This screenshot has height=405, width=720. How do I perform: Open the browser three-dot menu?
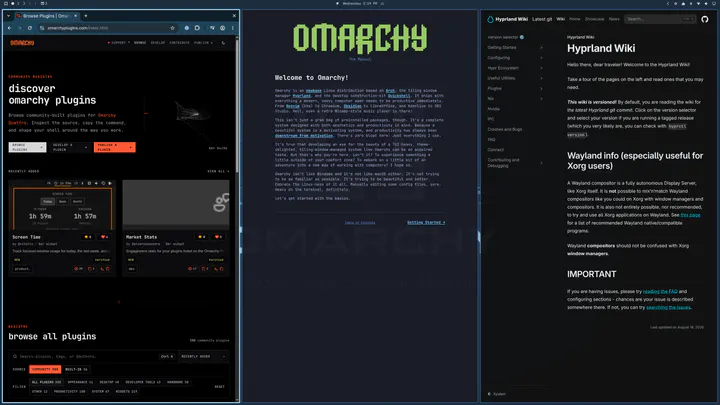pos(233,28)
